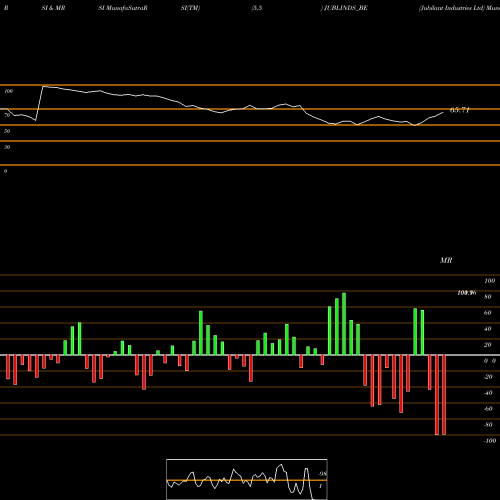500x500 pixels.
Task: Click the '-80' label on MR axis
Action: pyautogui.click(x=488, y=425)
